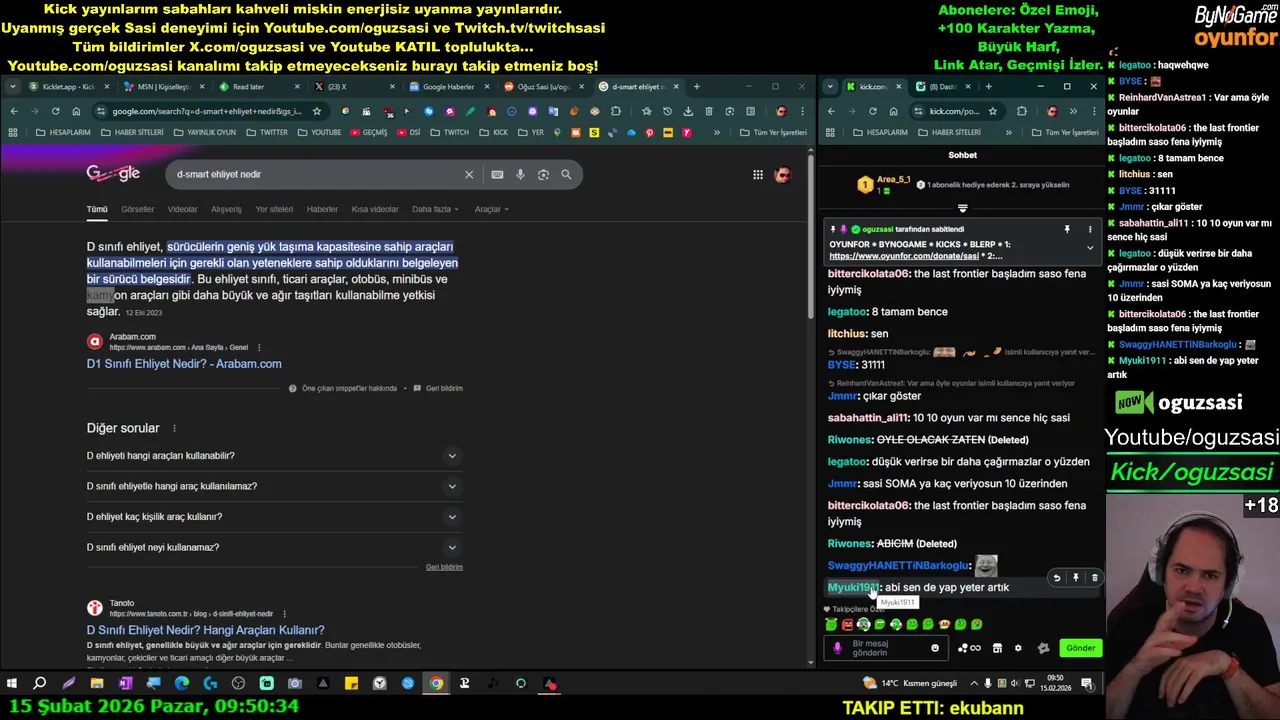Viewport: 1280px width, 720px height.
Task: Open tab search dropdown in Kick window
Action: point(830,87)
